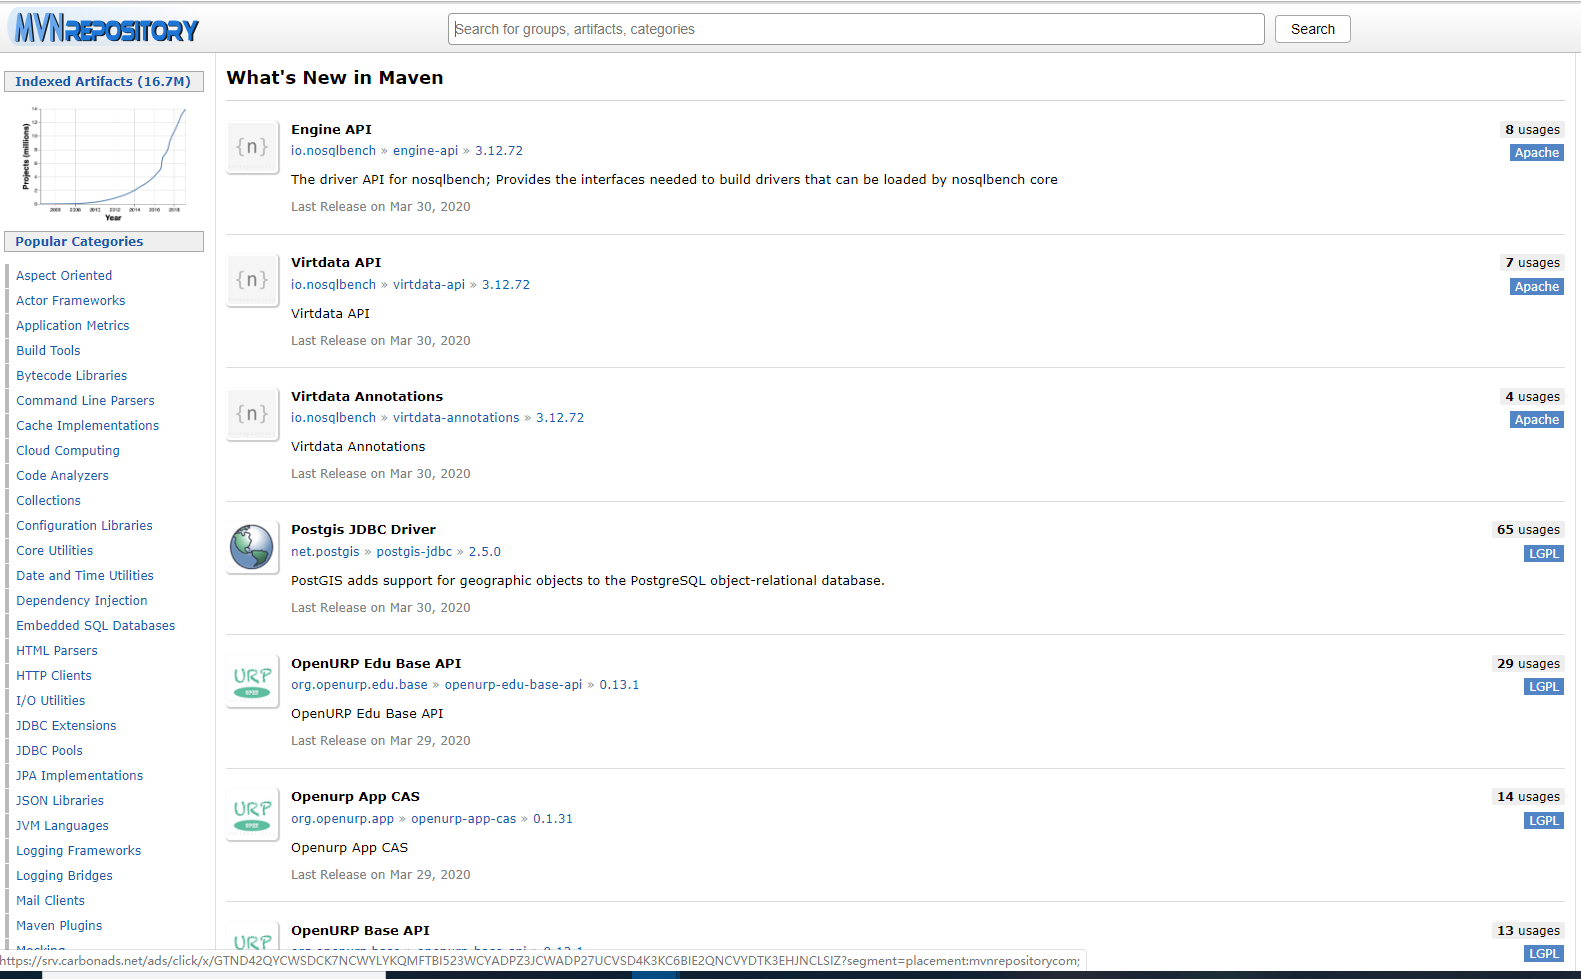Screen dimensions: 1581x979
Task: View the 29 usages of OpenURP Edu Base
Action: (x=1528, y=664)
